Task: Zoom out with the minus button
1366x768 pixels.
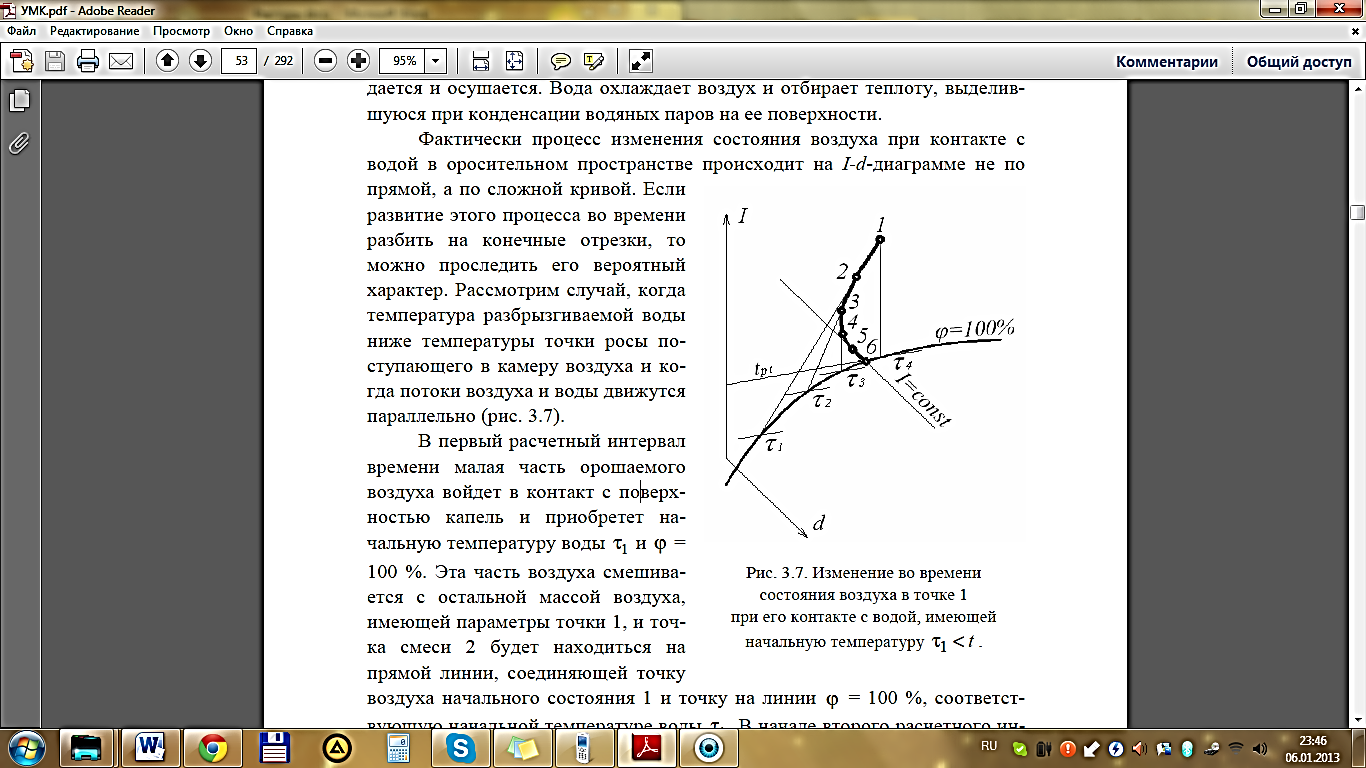Action: click(325, 61)
